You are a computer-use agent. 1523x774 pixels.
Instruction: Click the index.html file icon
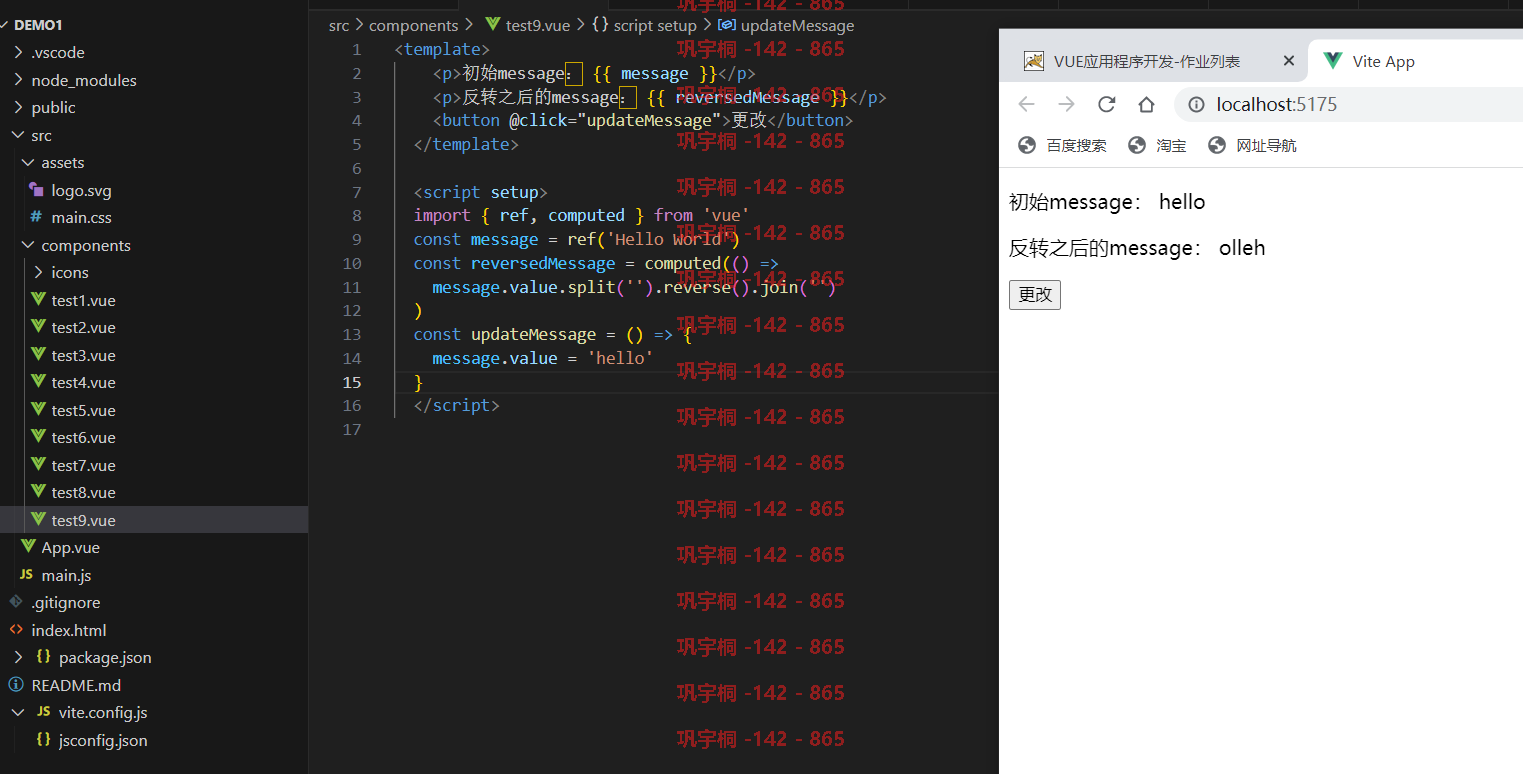point(15,630)
